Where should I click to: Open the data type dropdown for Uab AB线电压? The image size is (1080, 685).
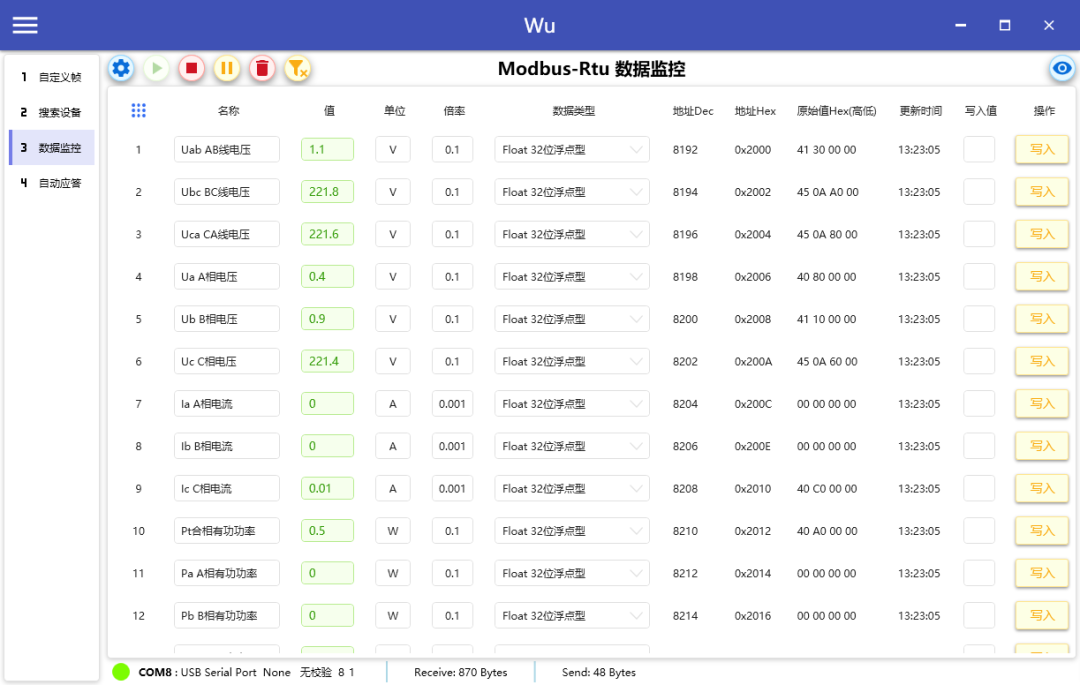pos(571,149)
